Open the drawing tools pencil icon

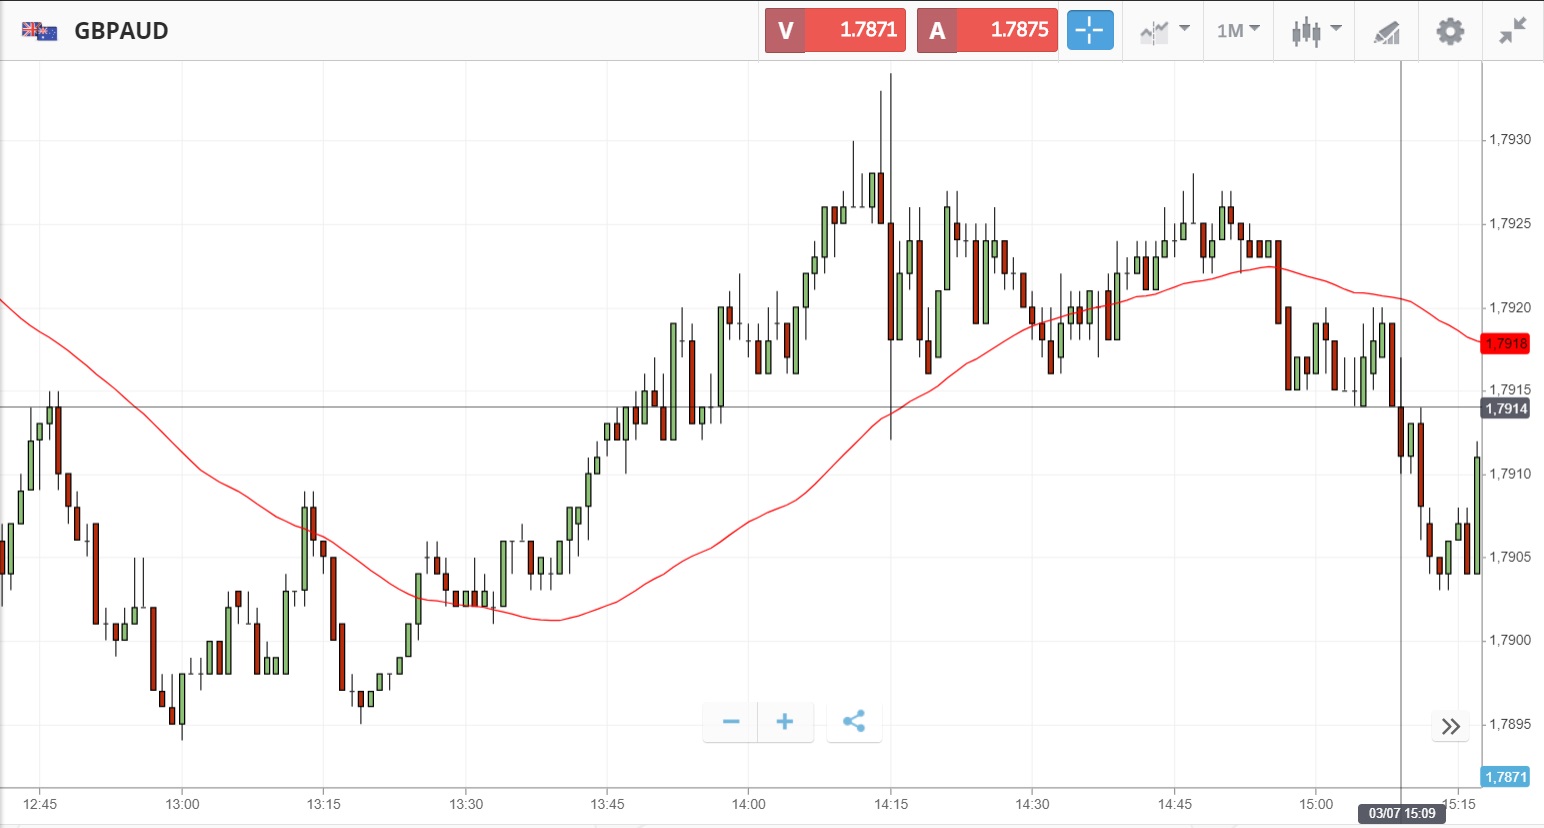tap(1386, 32)
